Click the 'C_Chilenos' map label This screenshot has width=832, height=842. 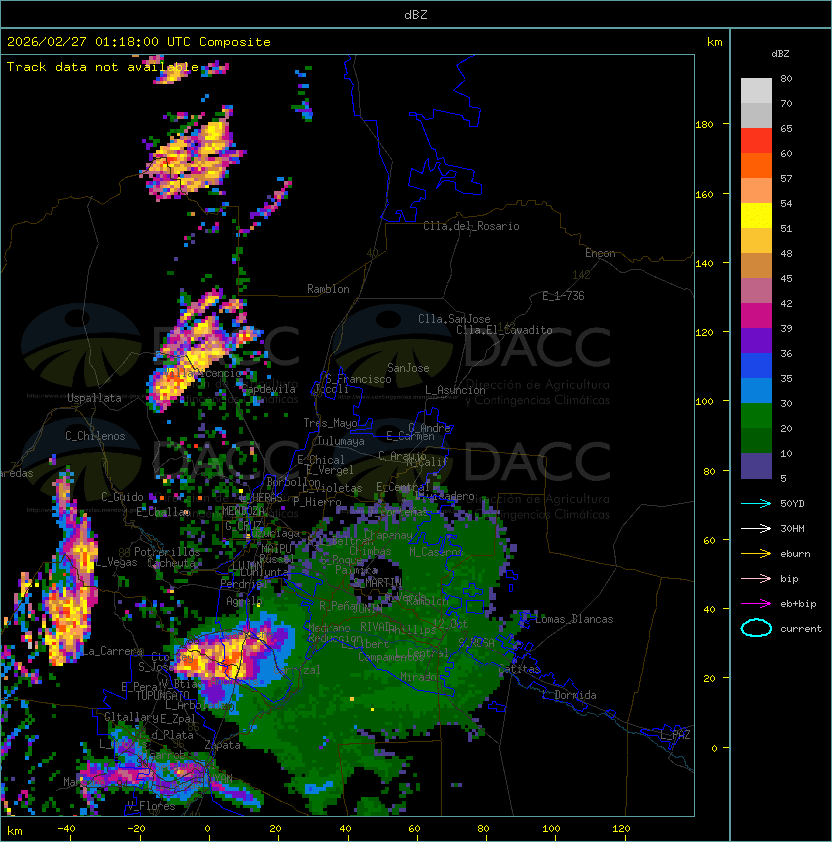click(95, 436)
